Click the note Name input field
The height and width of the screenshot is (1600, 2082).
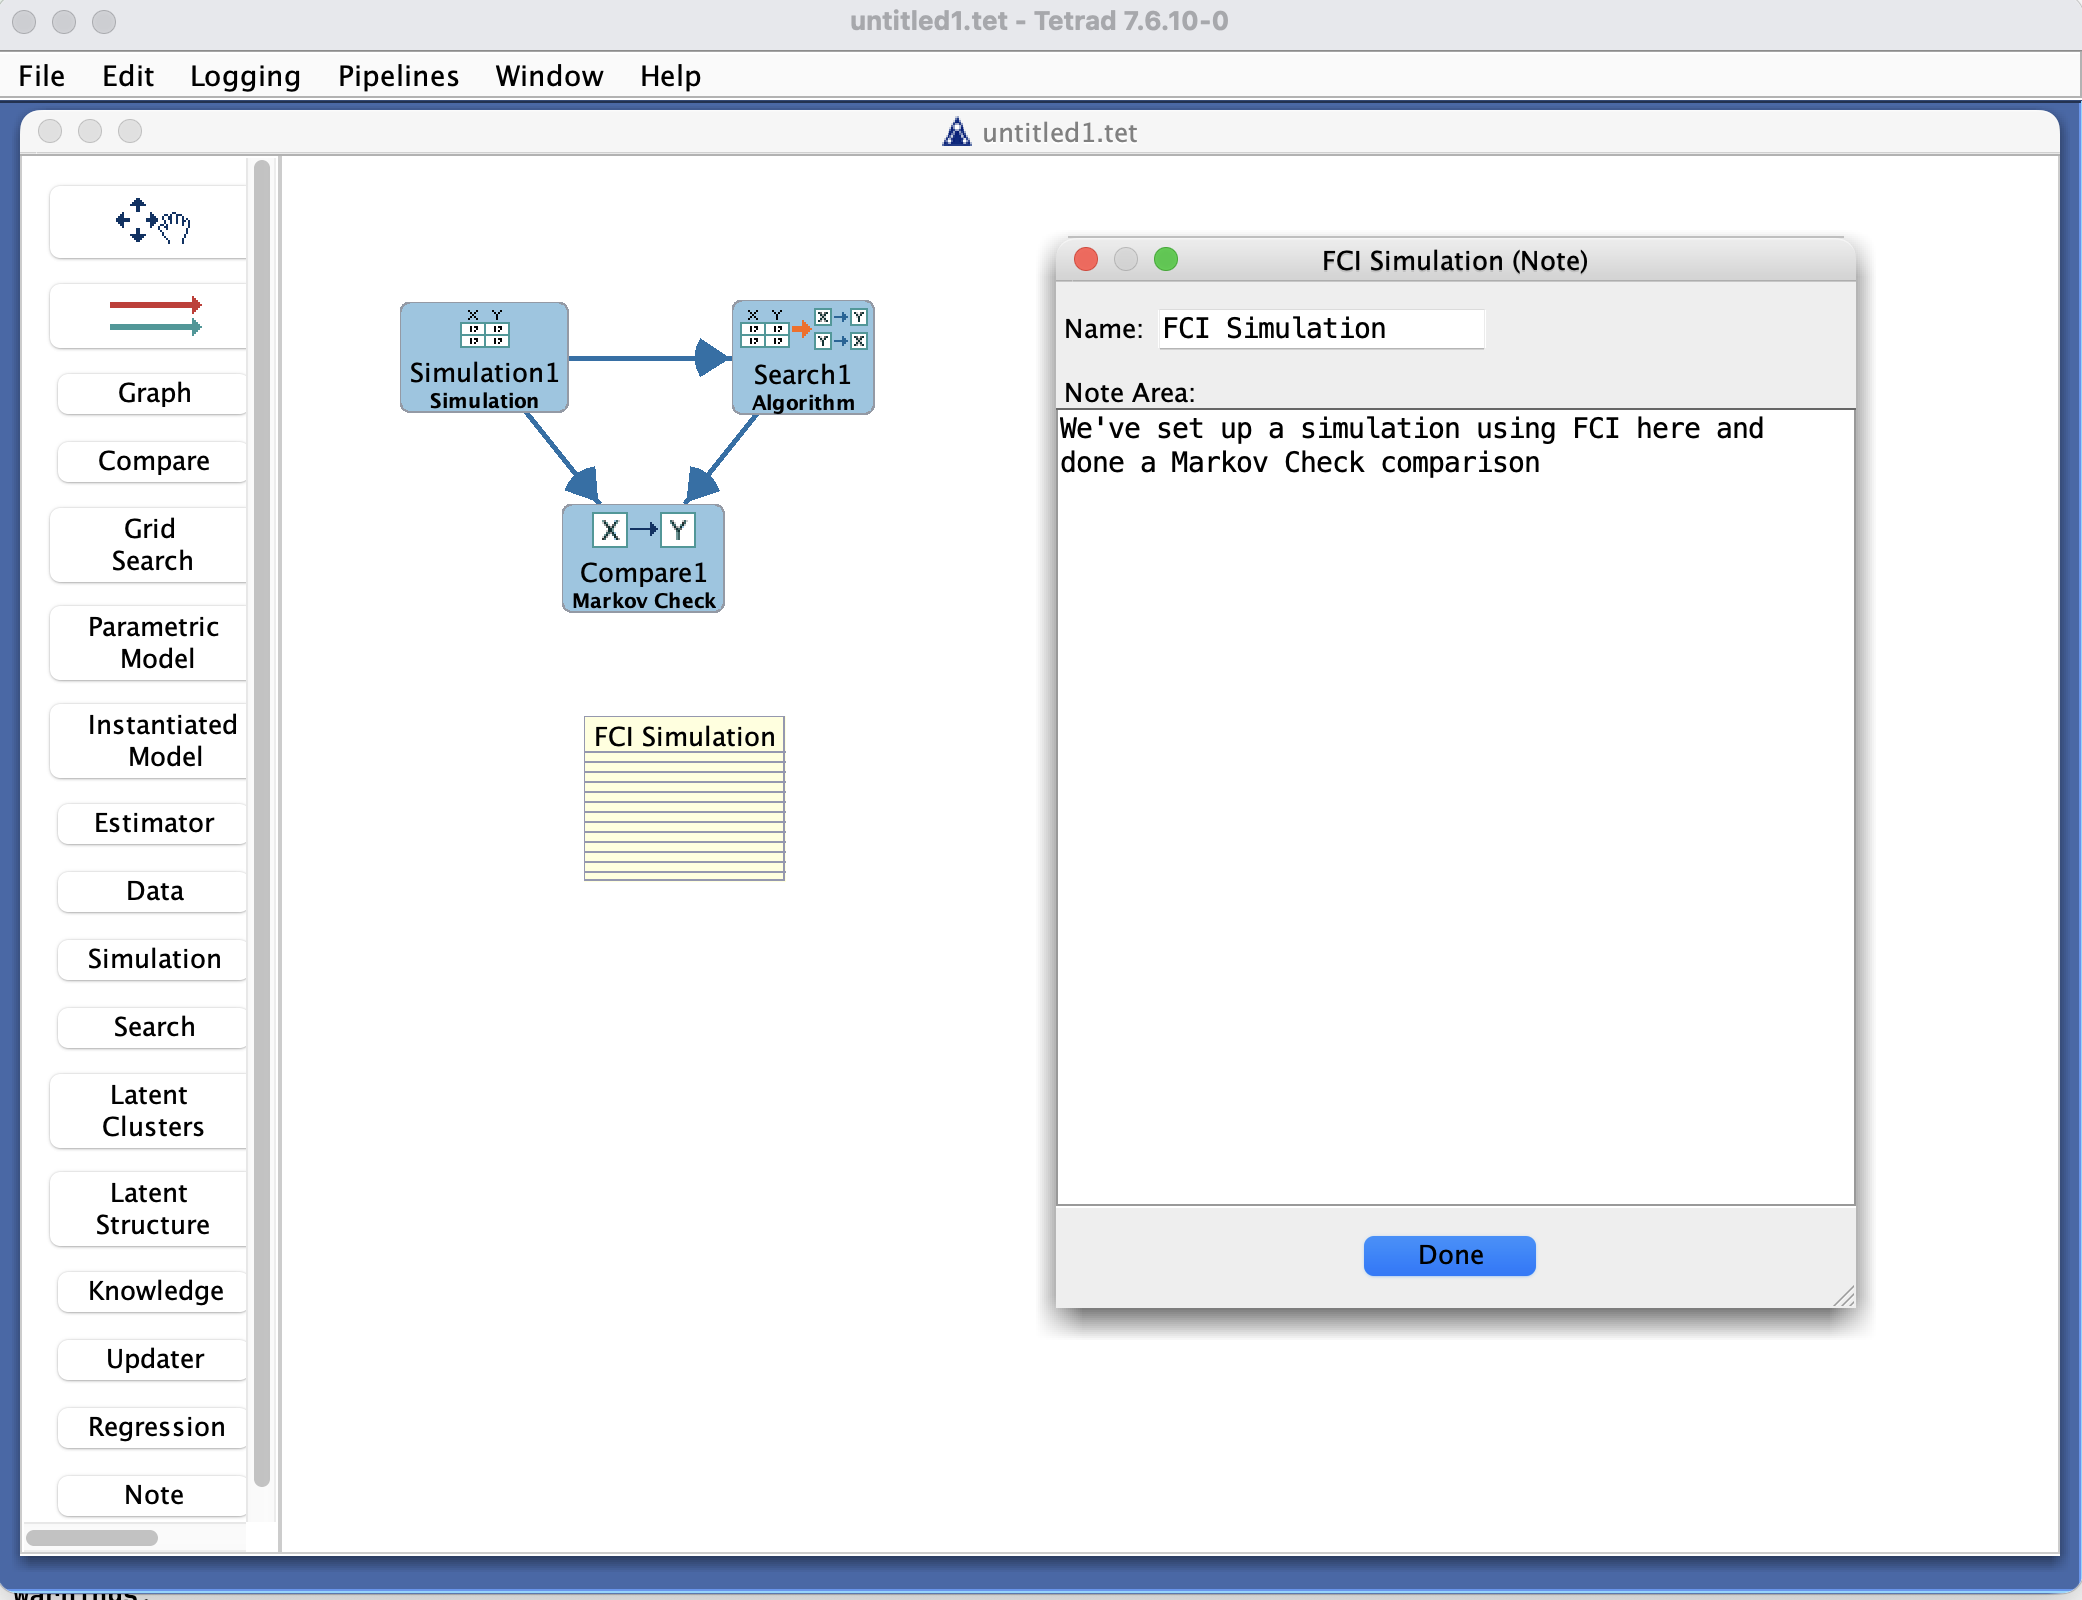tap(1321, 329)
